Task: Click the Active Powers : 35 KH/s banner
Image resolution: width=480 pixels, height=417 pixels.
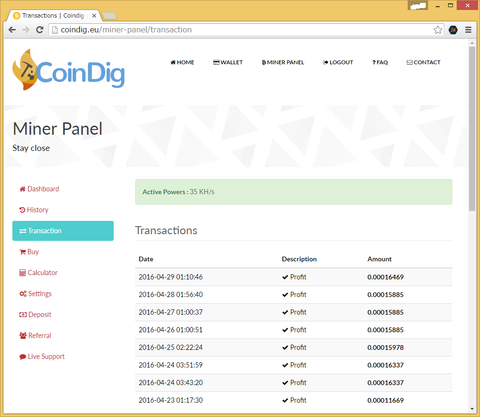Action: point(294,192)
